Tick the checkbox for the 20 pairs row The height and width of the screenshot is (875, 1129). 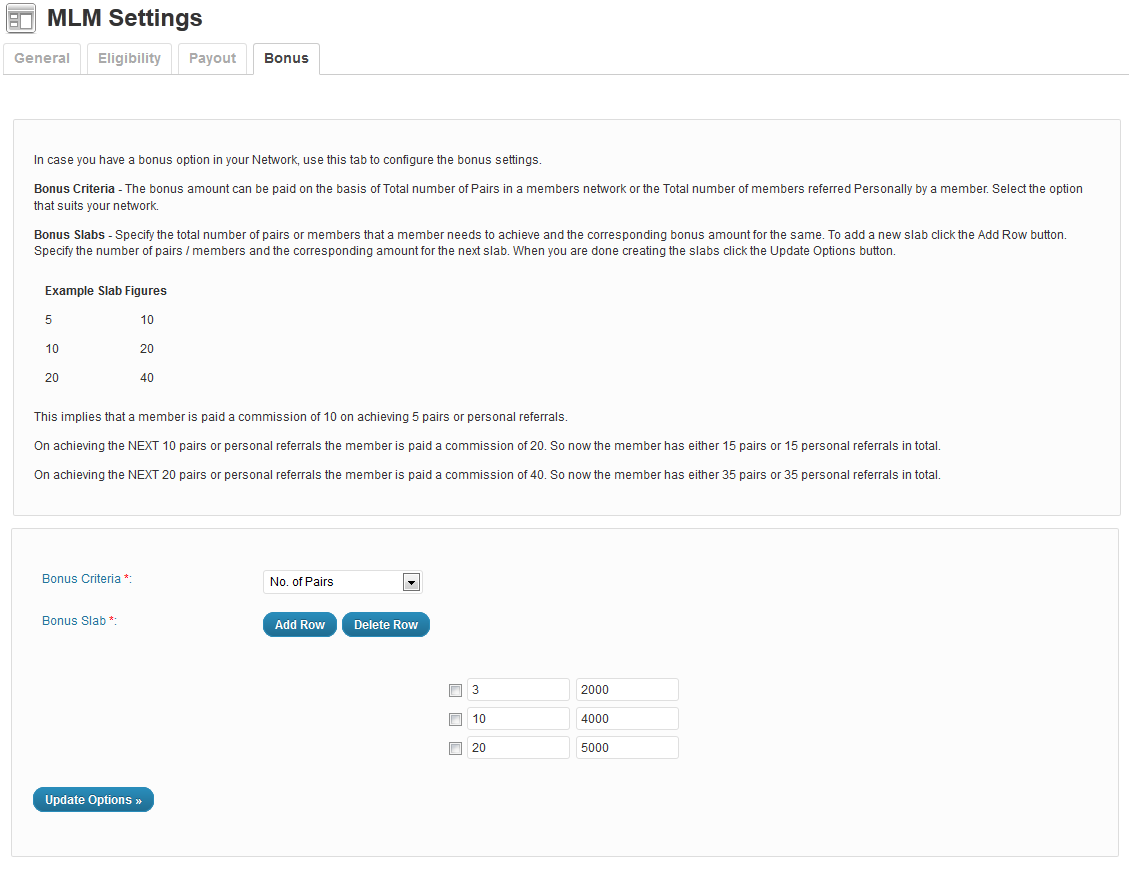pos(455,748)
